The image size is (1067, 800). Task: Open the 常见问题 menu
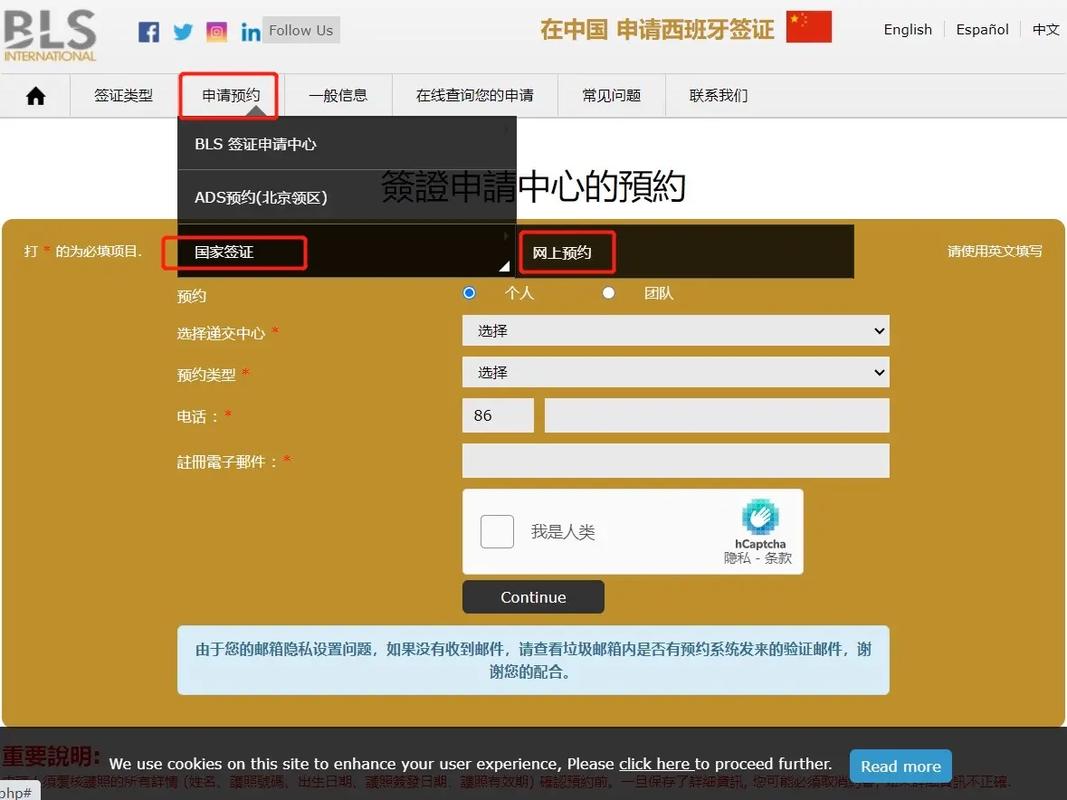pyautogui.click(x=611, y=95)
